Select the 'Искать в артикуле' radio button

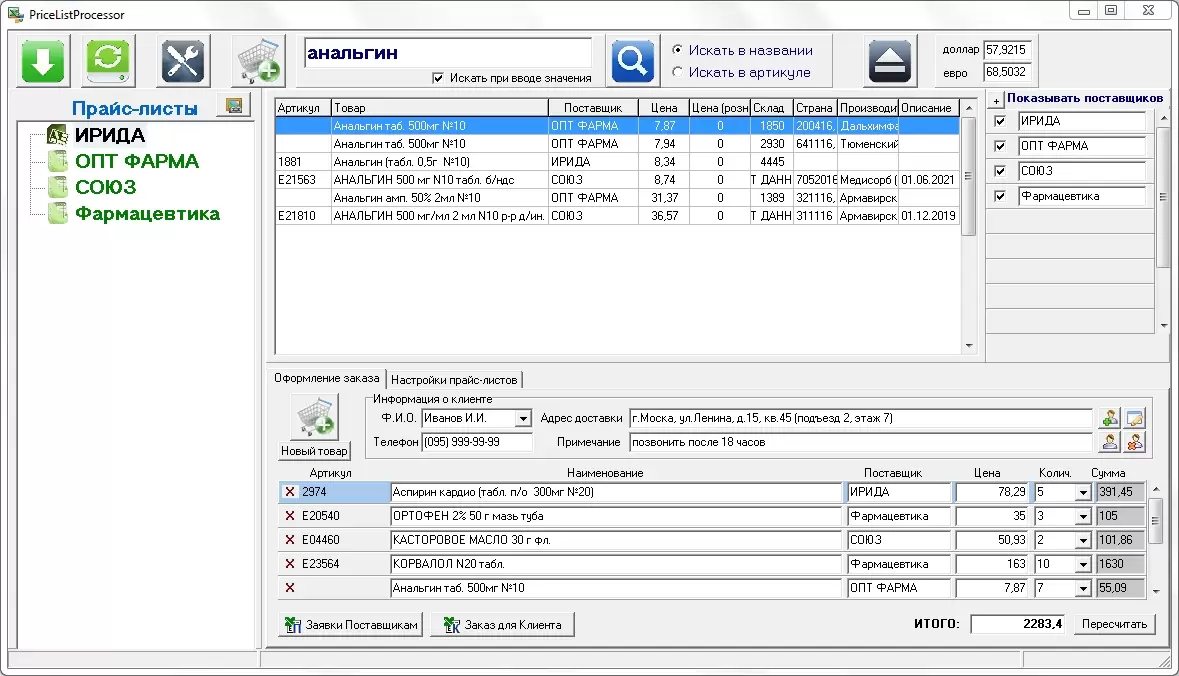click(x=678, y=72)
